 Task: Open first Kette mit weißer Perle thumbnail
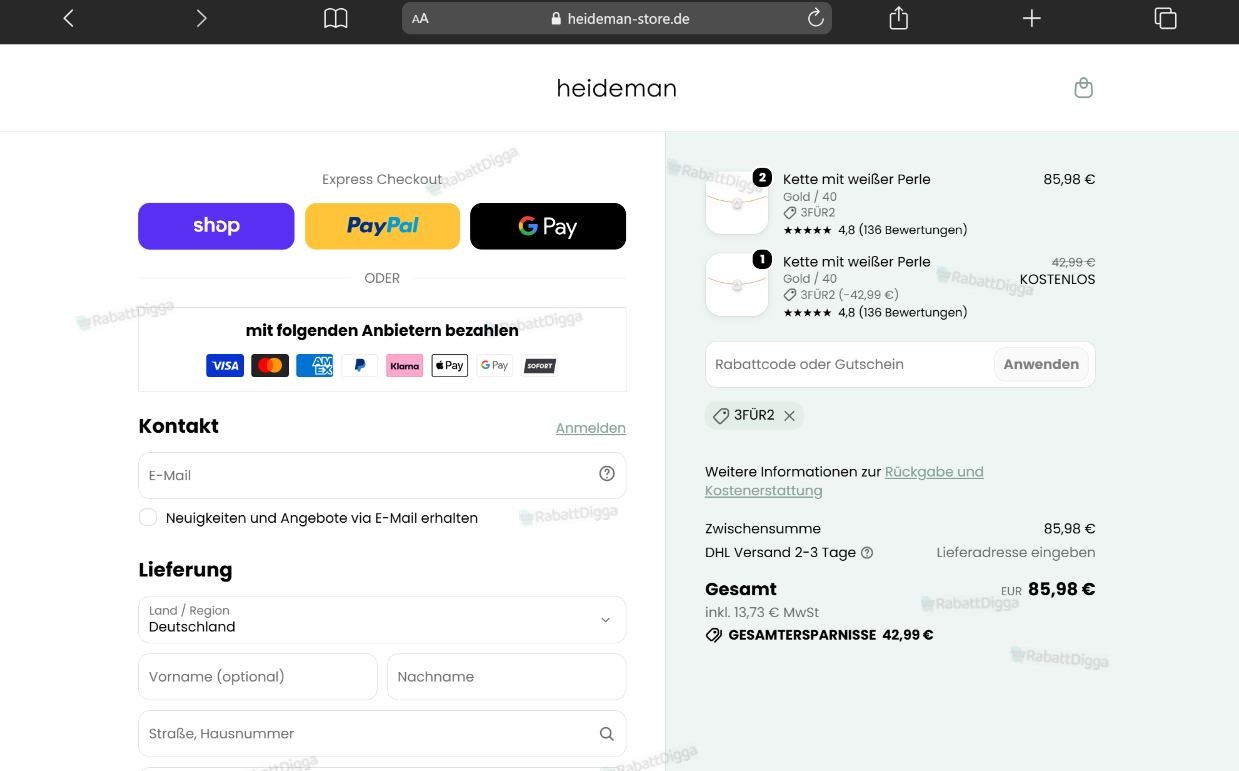(x=737, y=203)
